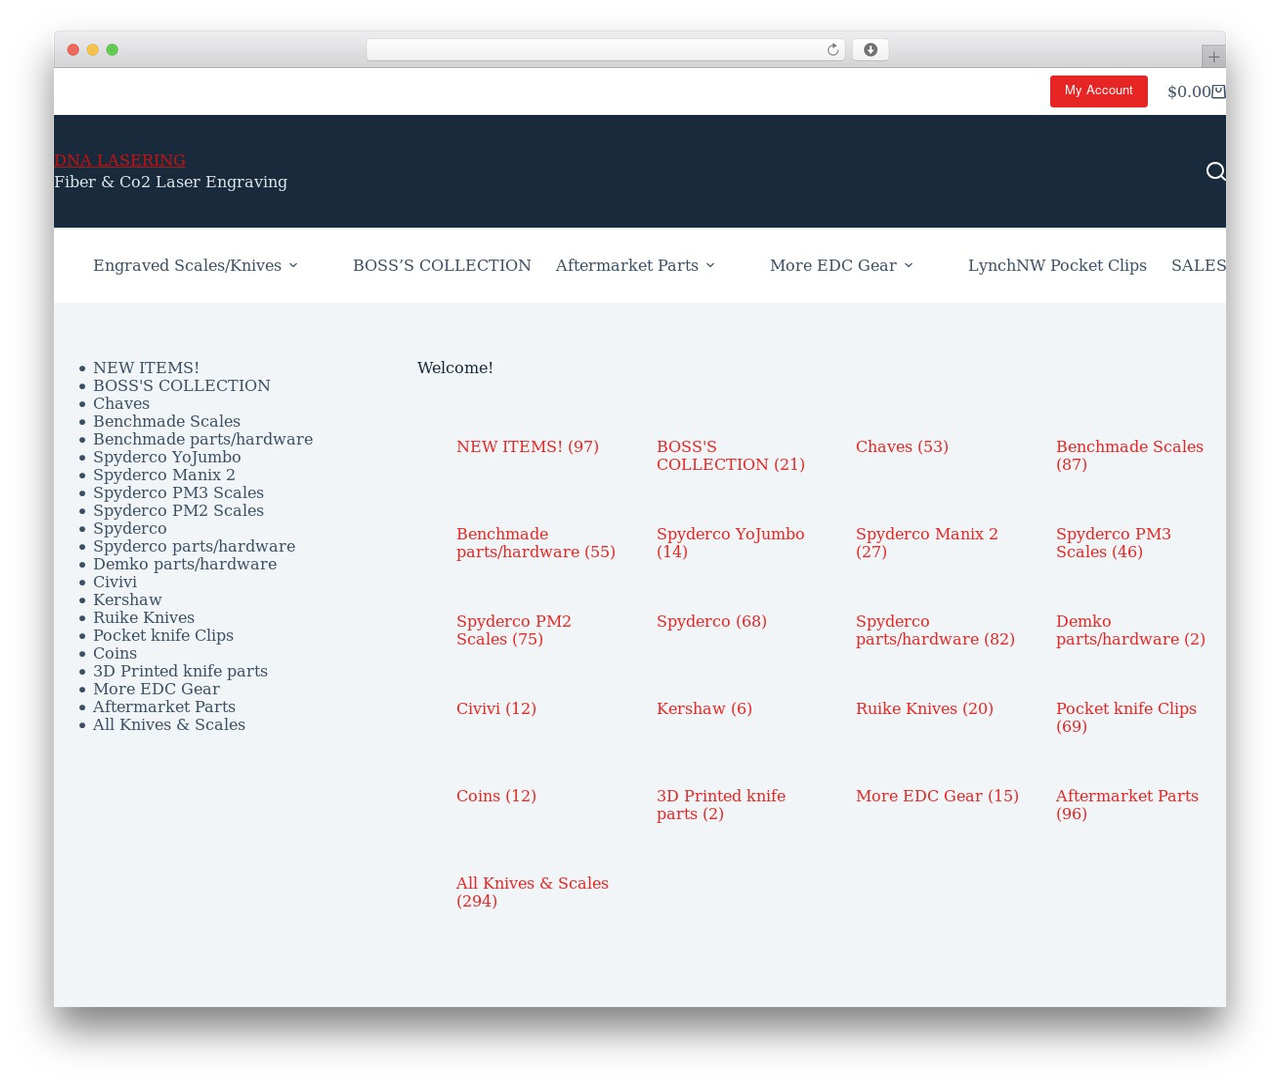This screenshot has height=1084, width=1280.
Task: Open Spyderco YoJumbo (14) category link
Action: (730, 543)
